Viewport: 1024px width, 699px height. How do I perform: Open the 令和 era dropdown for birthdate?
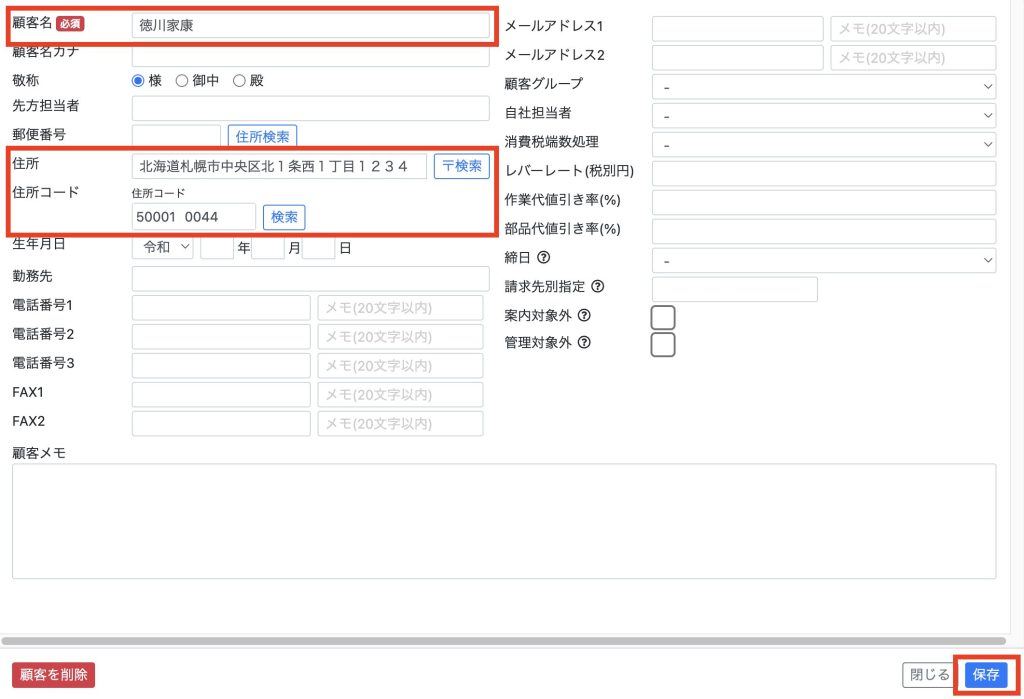[x=162, y=249]
